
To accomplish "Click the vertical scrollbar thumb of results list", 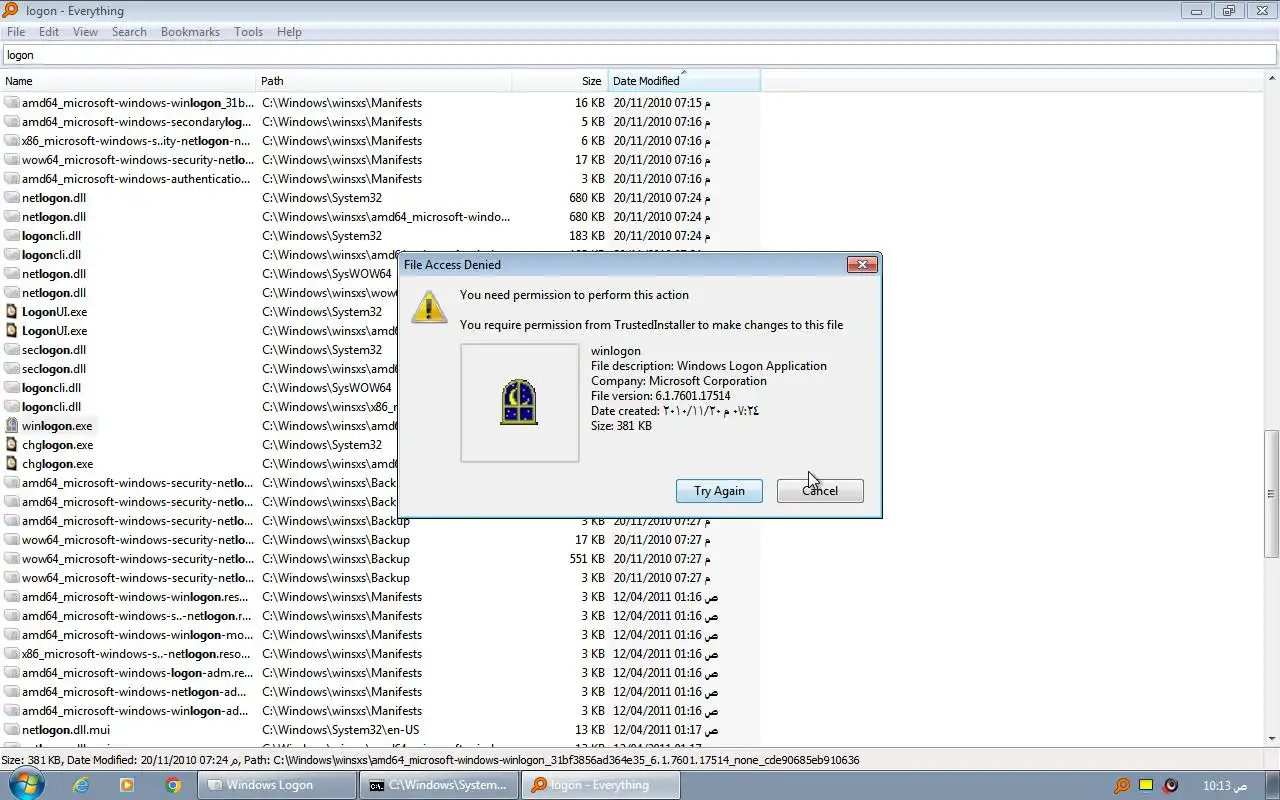I will [x=1271, y=494].
